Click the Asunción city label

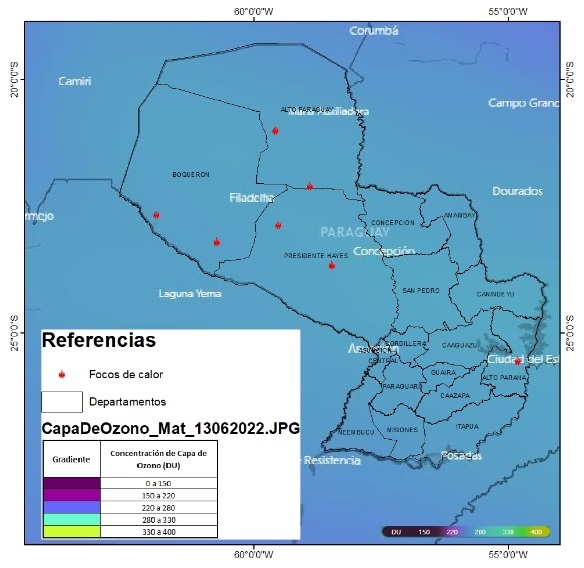point(374,349)
